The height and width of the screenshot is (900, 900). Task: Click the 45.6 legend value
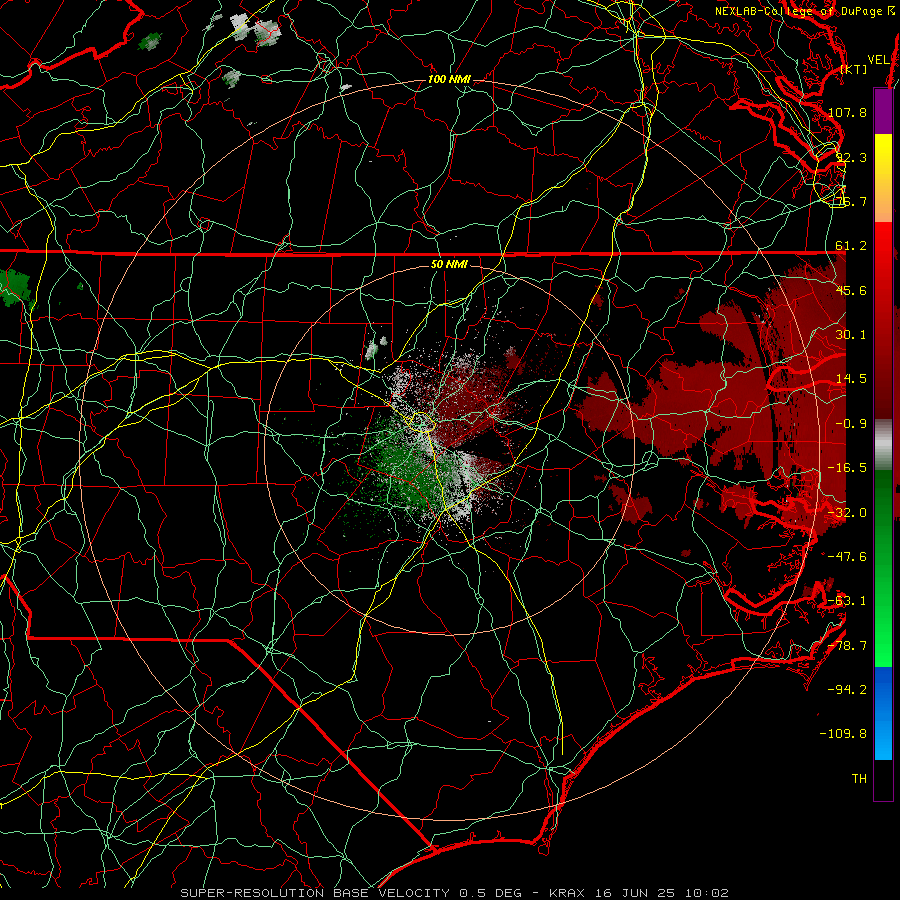point(851,290)
